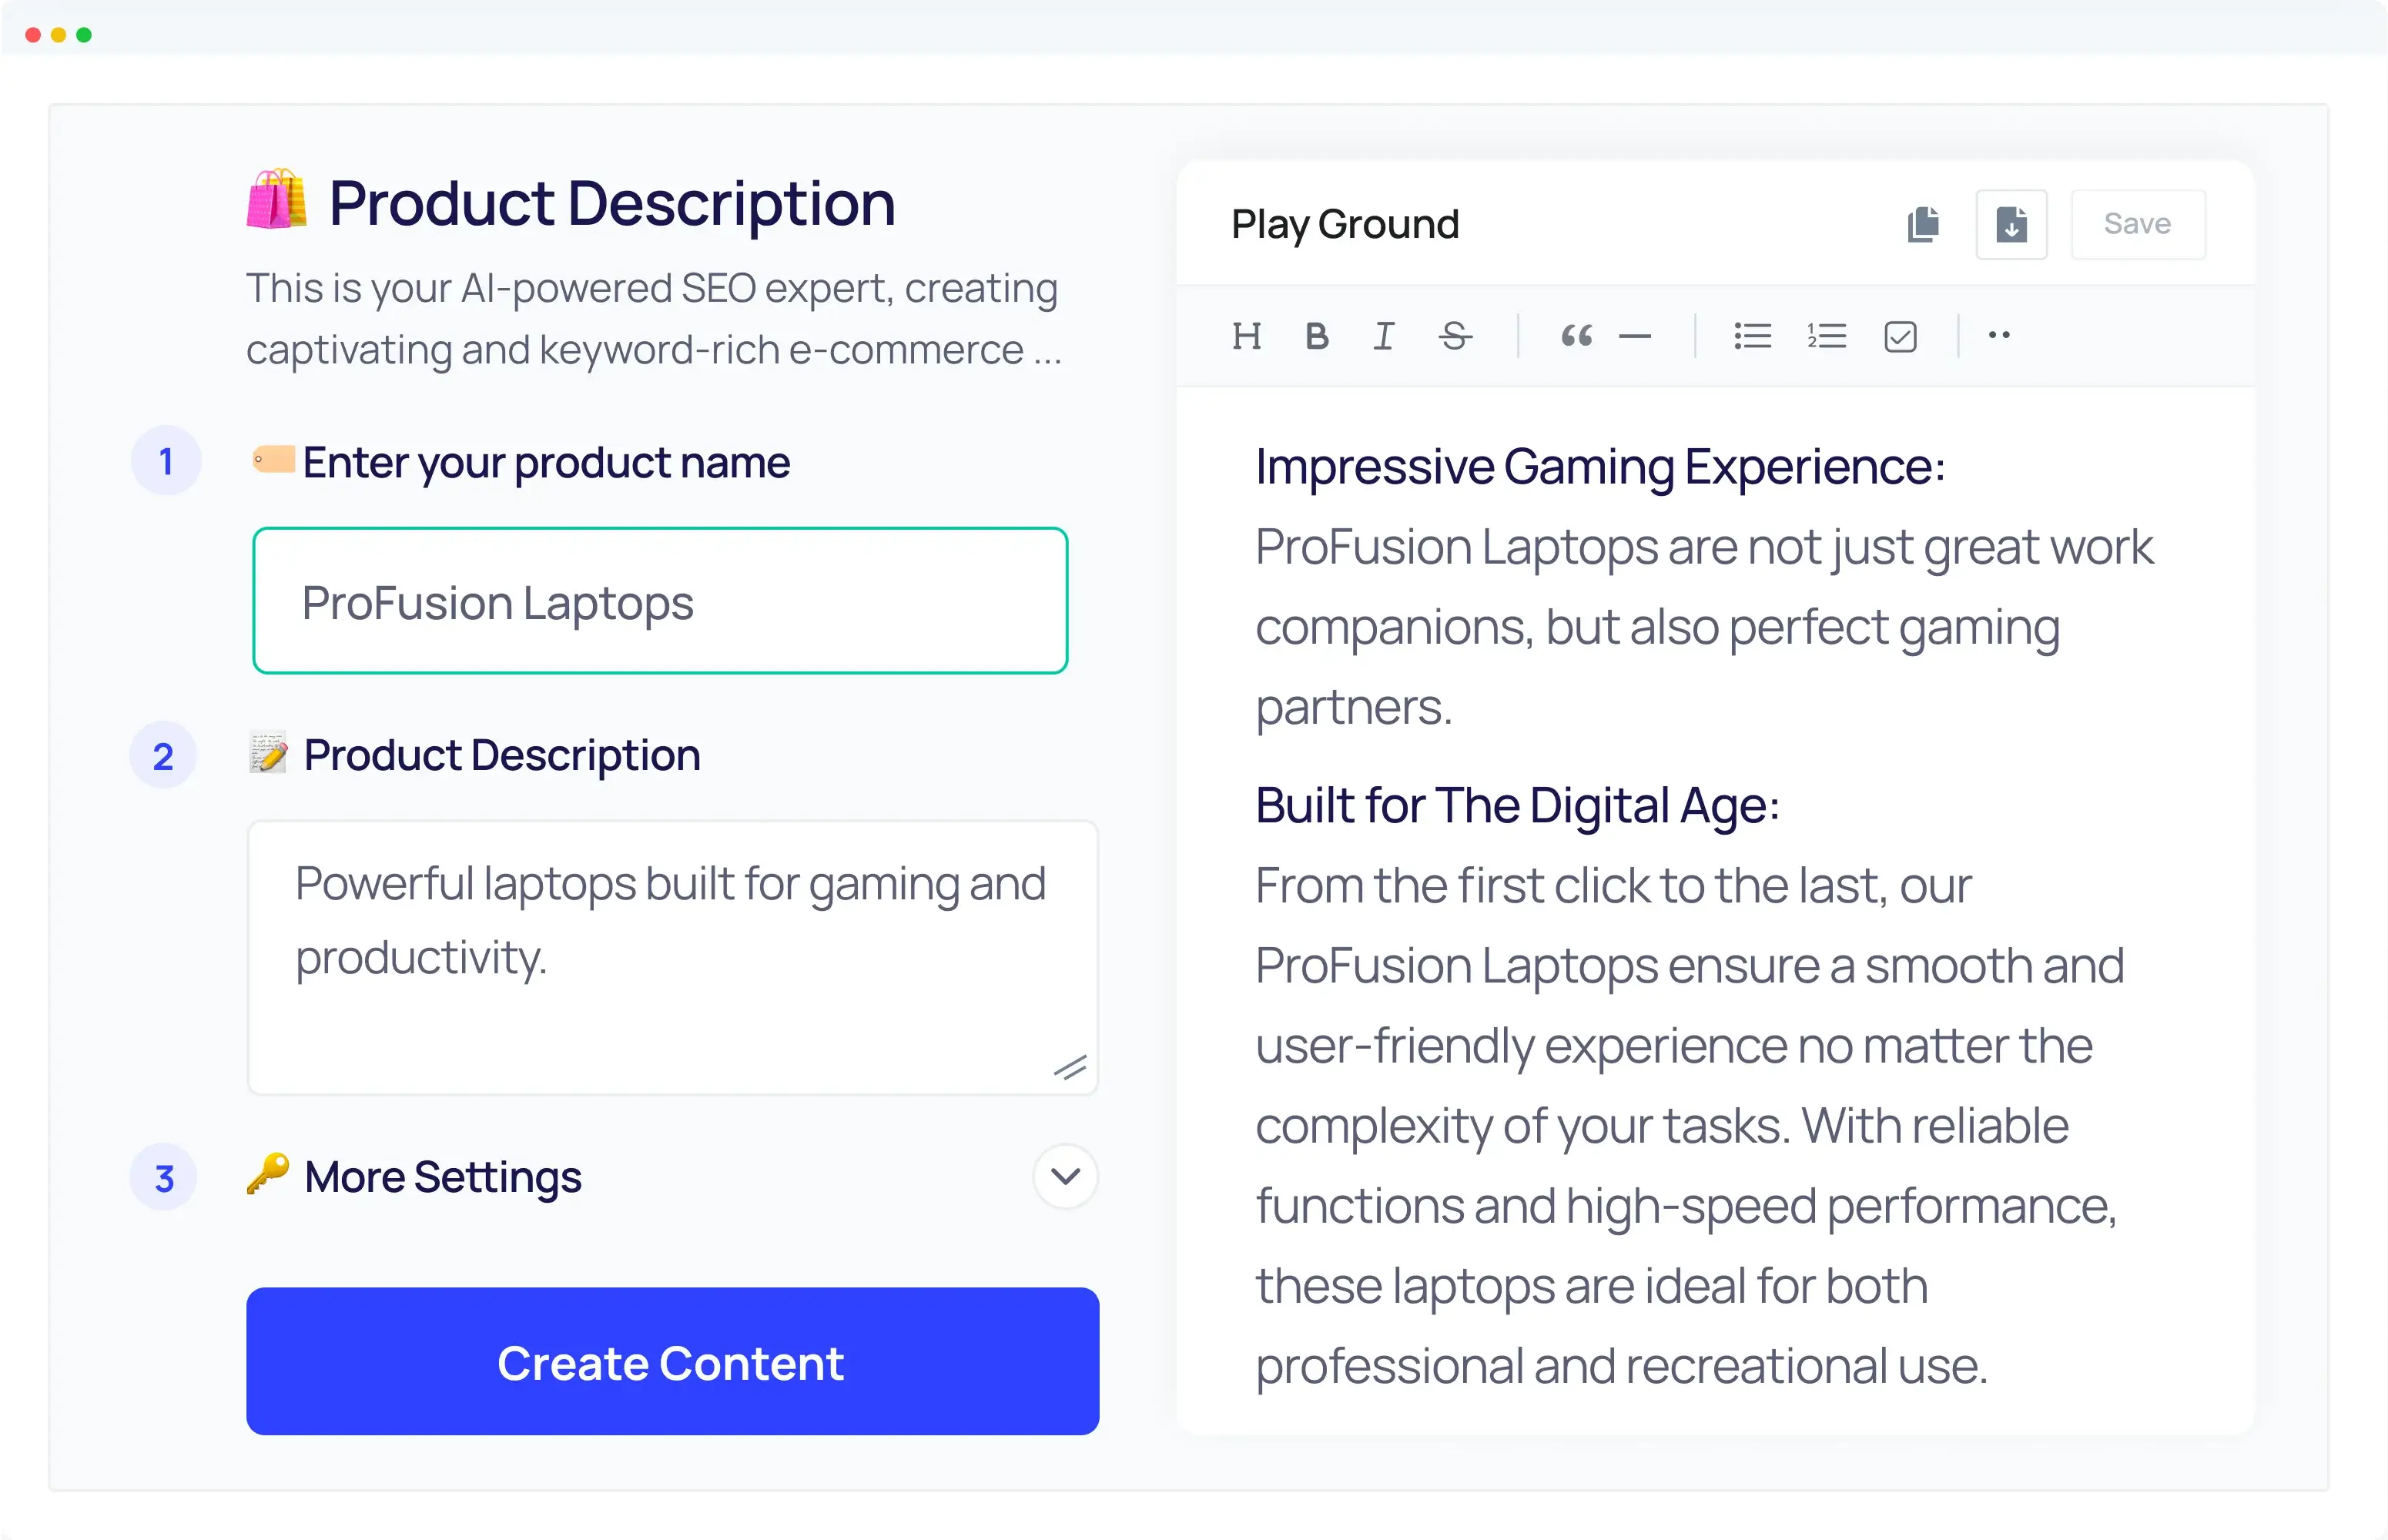
Task: Enable the checkbox list formatting tool
Action: click(x=1900, y=336)
